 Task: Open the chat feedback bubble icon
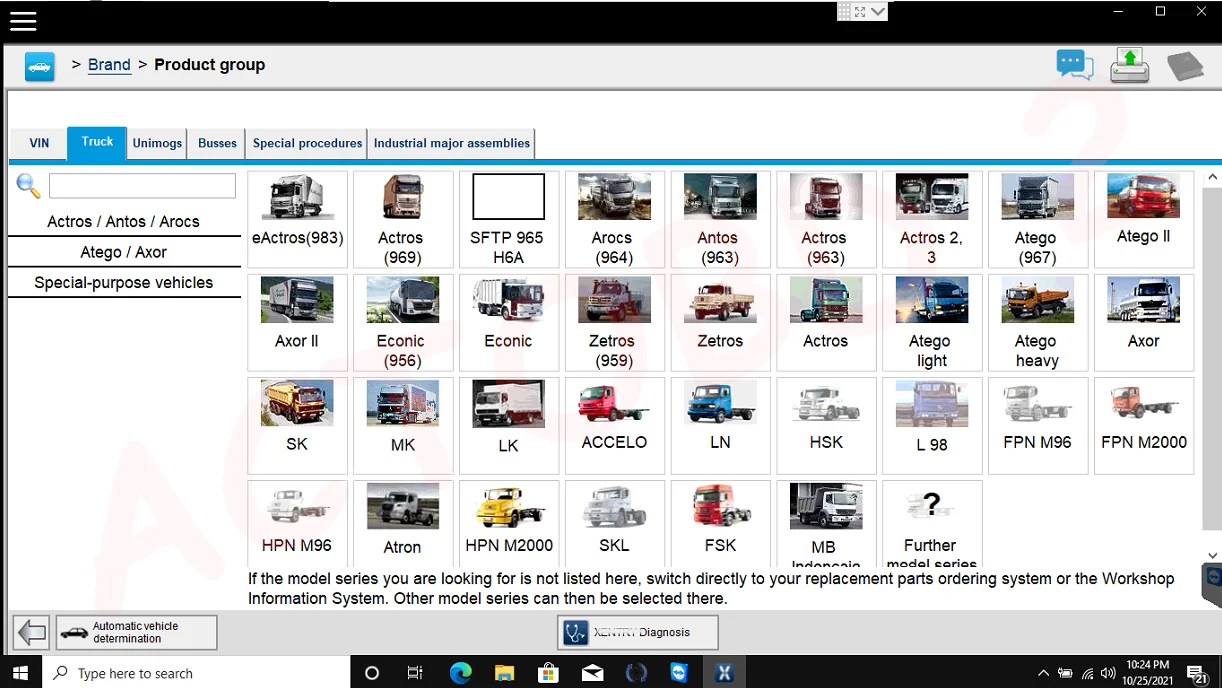[1074, 66]
